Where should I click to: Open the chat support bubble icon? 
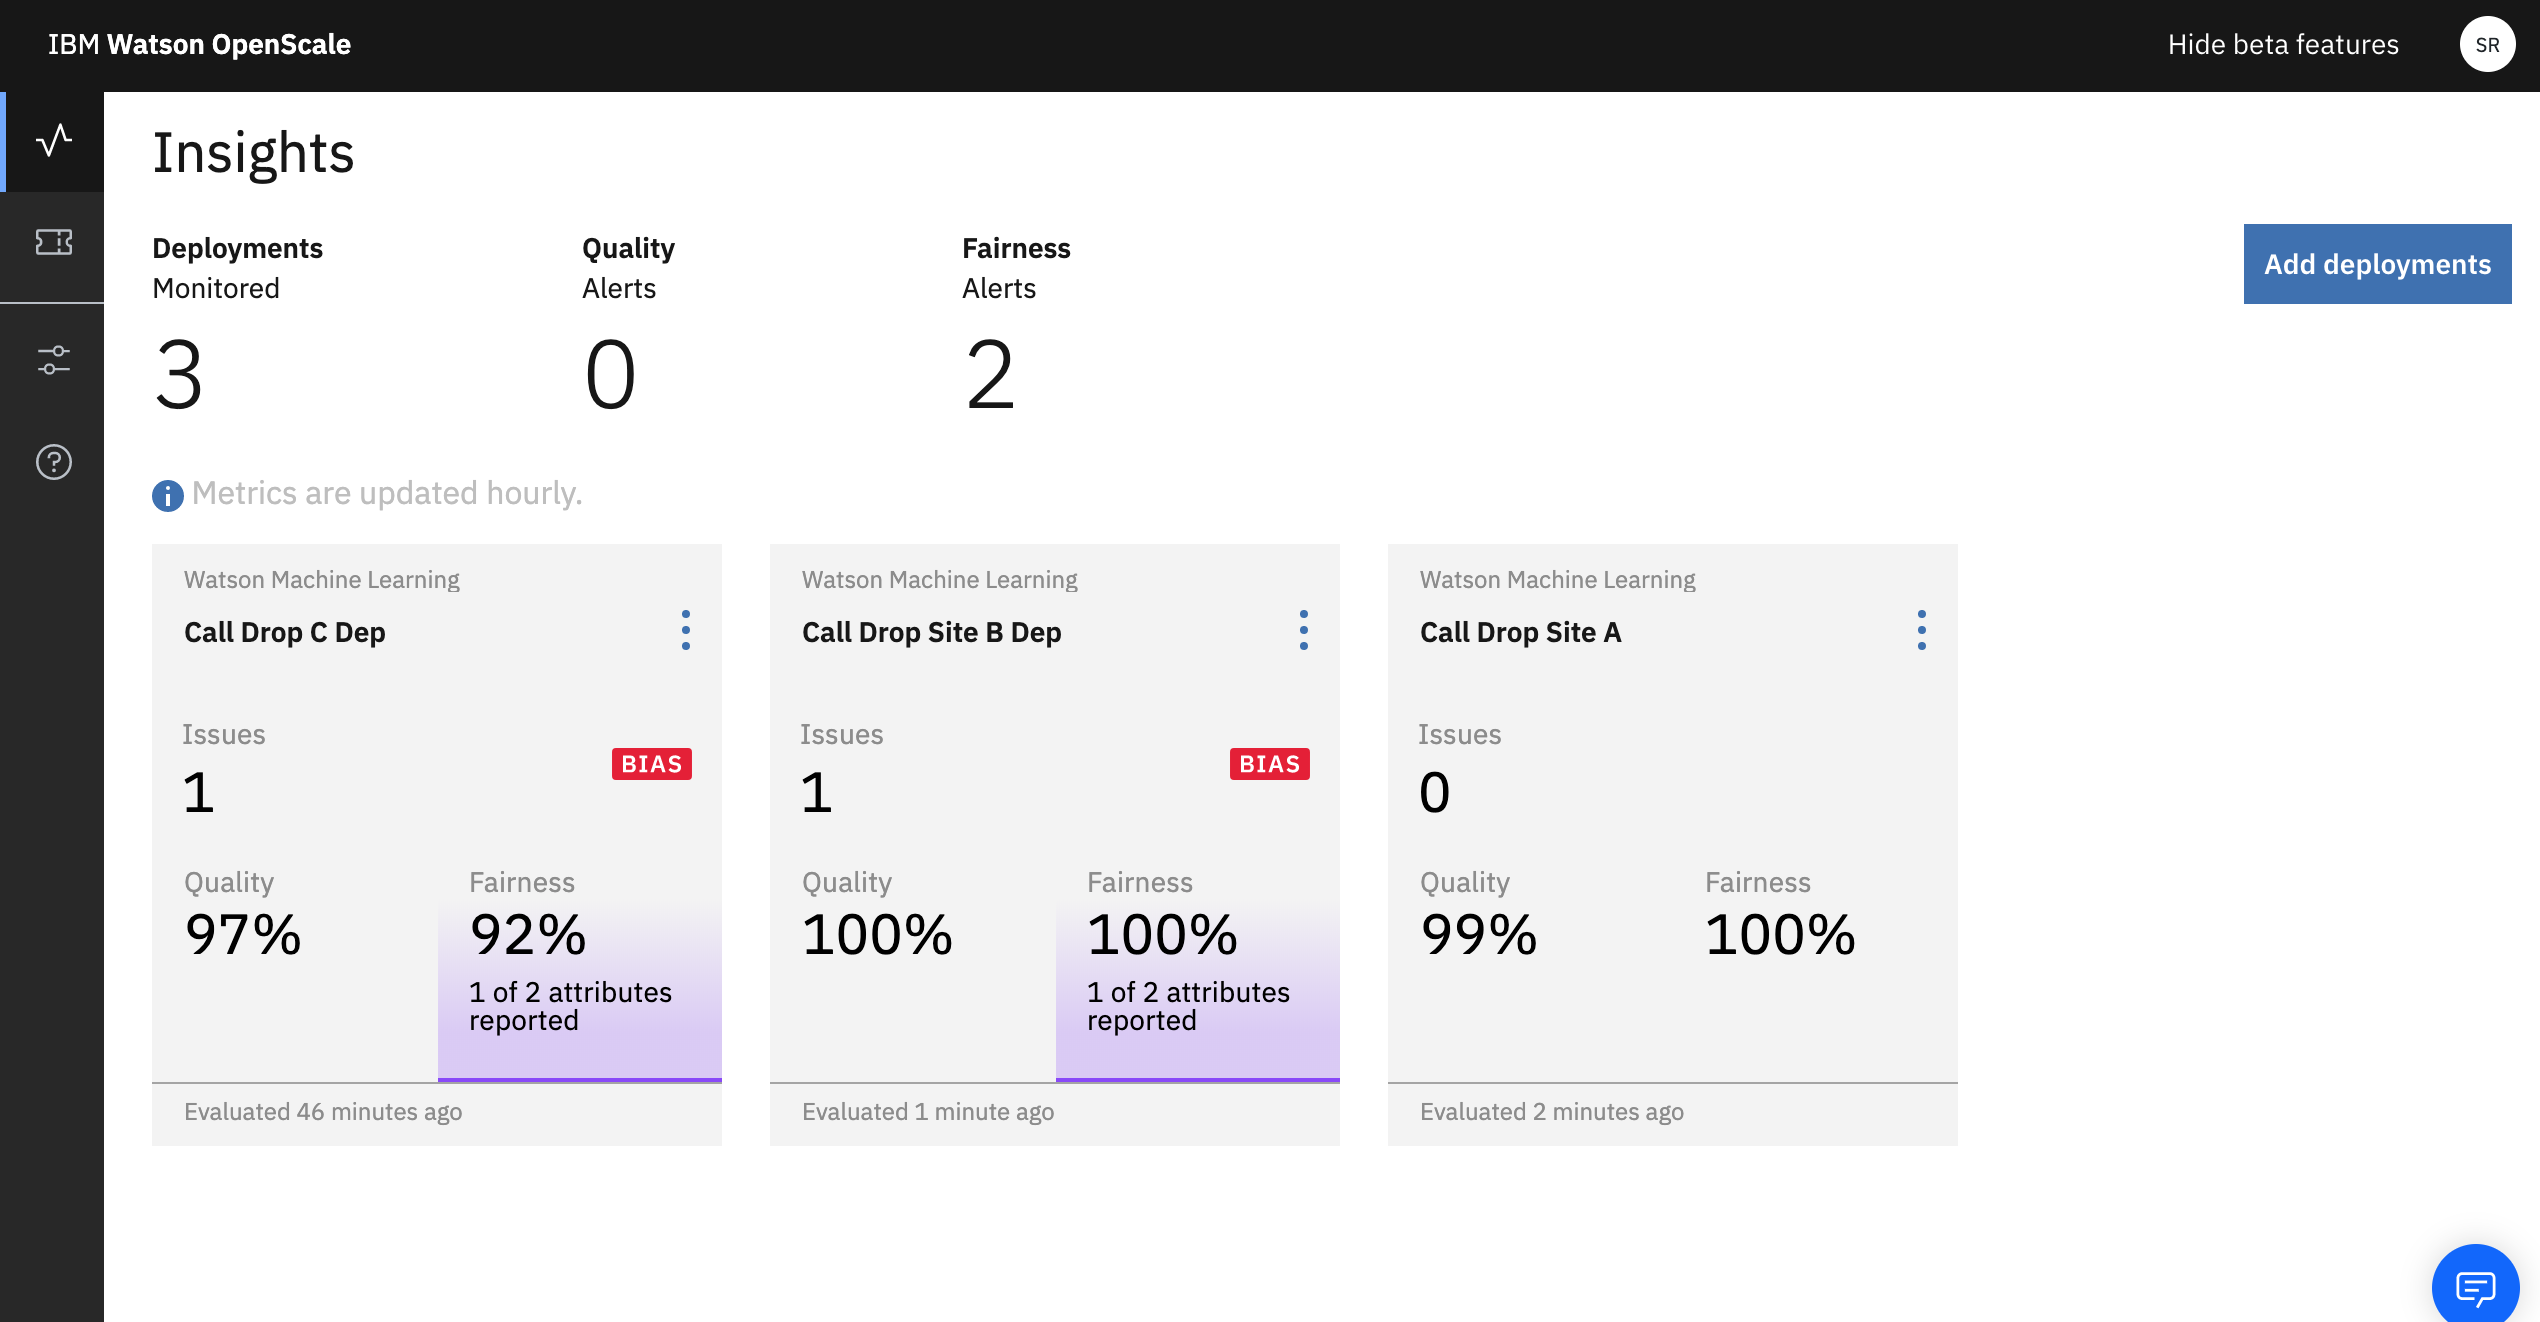(2475, 1287)
